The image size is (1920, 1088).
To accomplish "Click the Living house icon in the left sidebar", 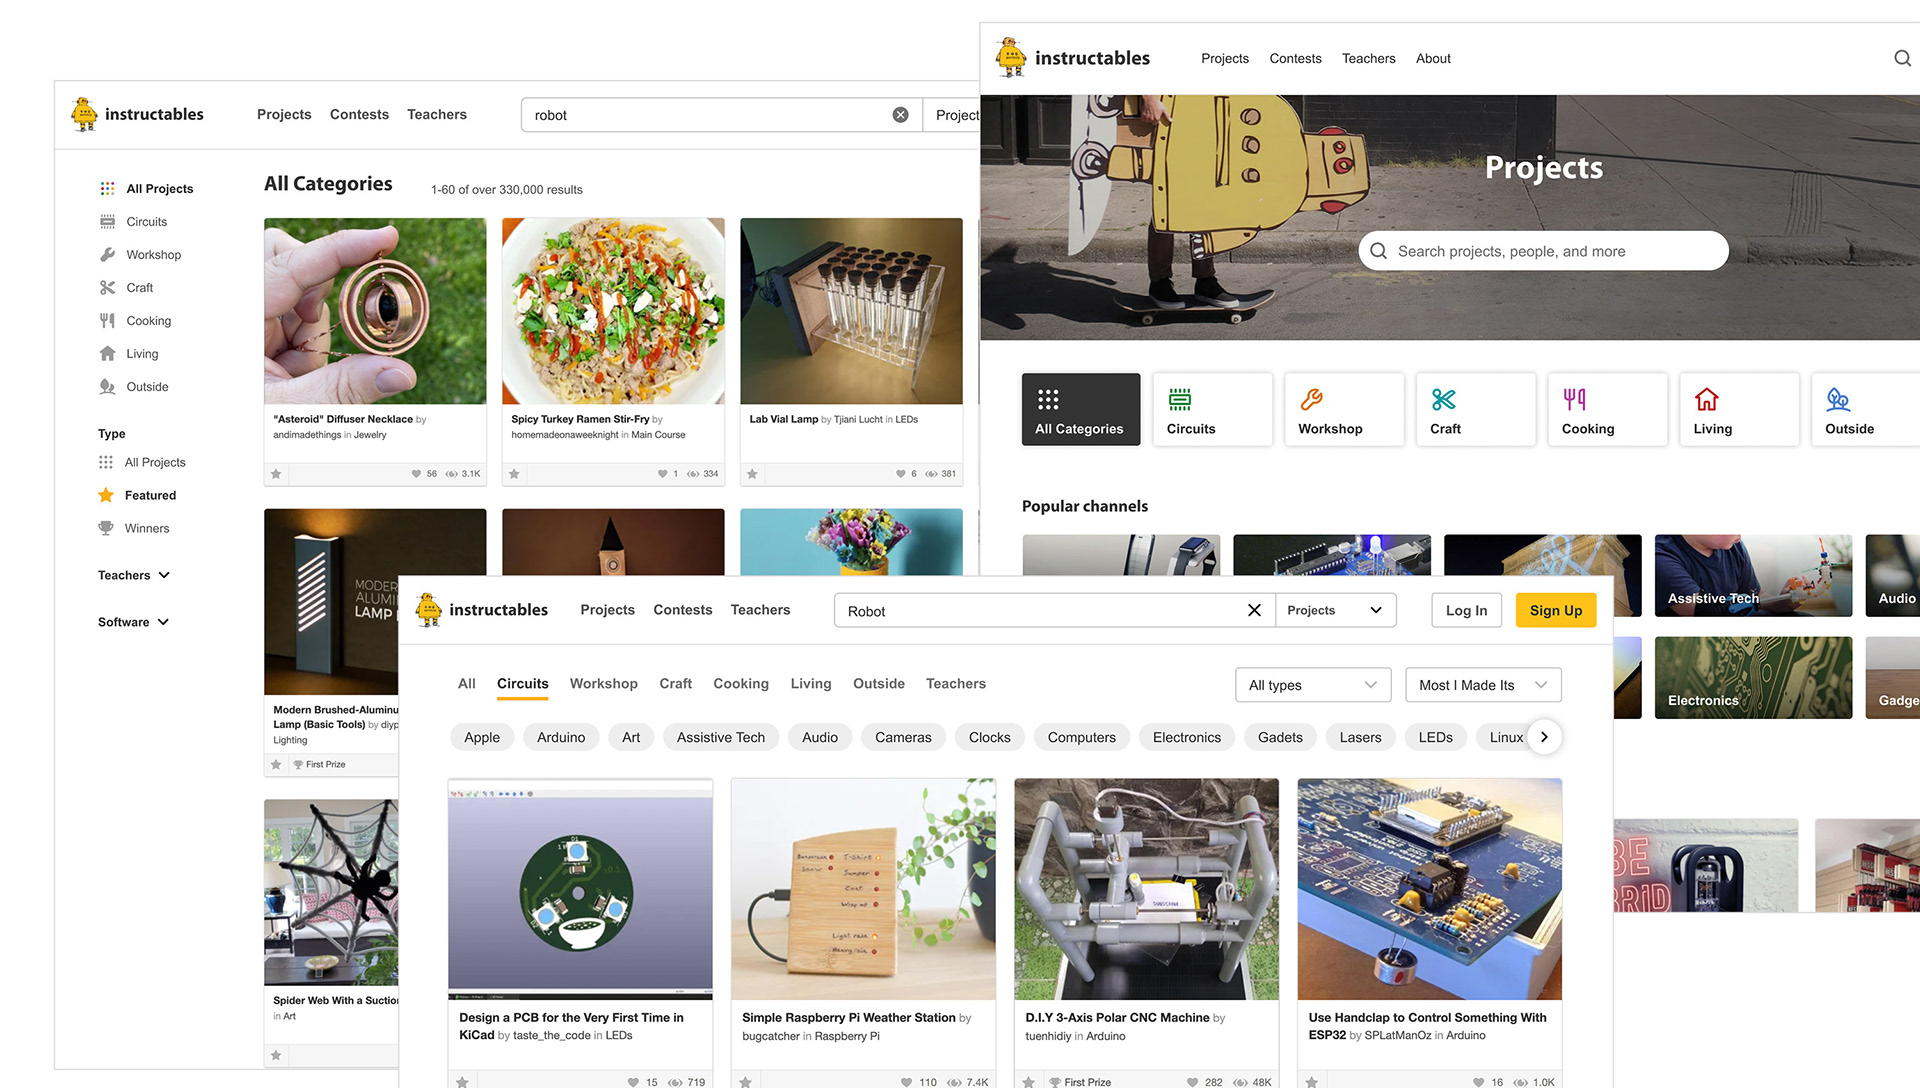I will click(x=107, y=353).
